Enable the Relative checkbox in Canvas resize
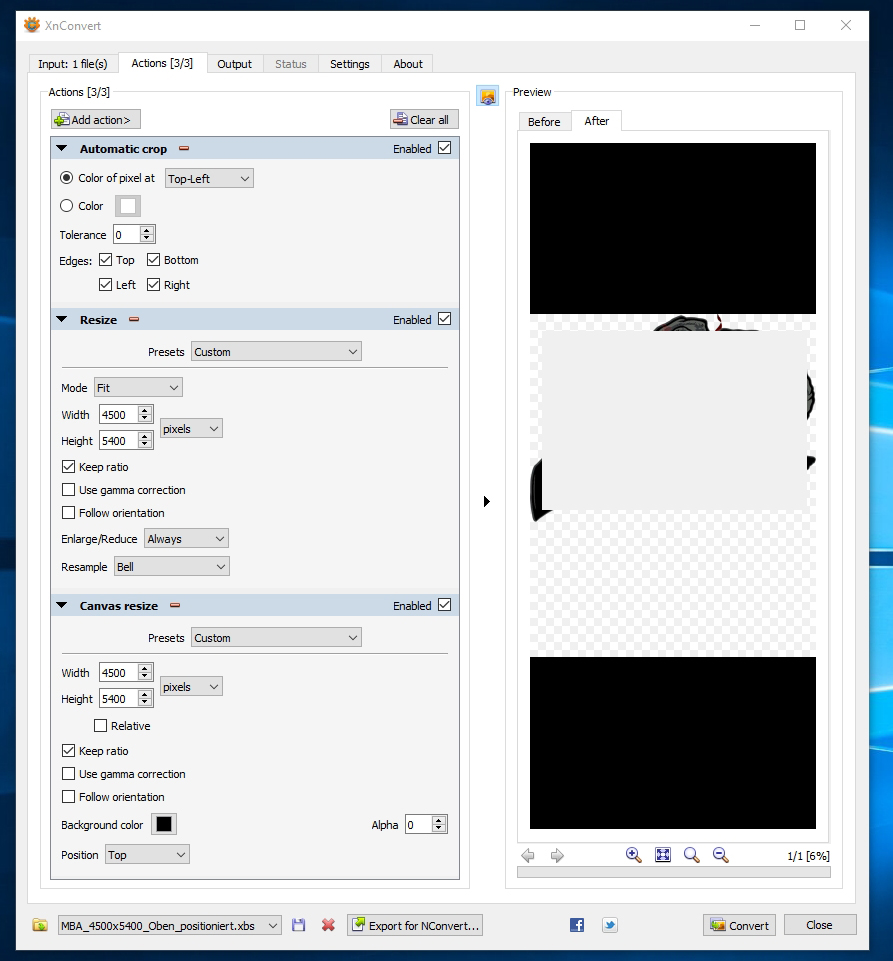 [x=101, y=726]
